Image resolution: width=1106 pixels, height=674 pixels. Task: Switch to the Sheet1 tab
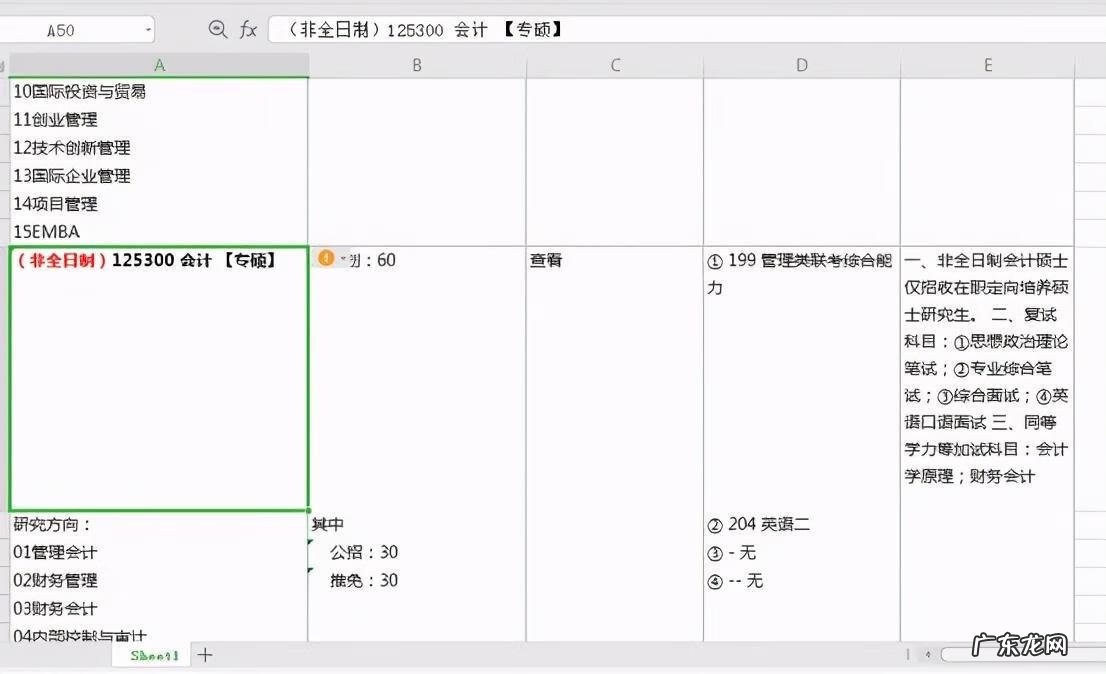(x=154, y=655)
